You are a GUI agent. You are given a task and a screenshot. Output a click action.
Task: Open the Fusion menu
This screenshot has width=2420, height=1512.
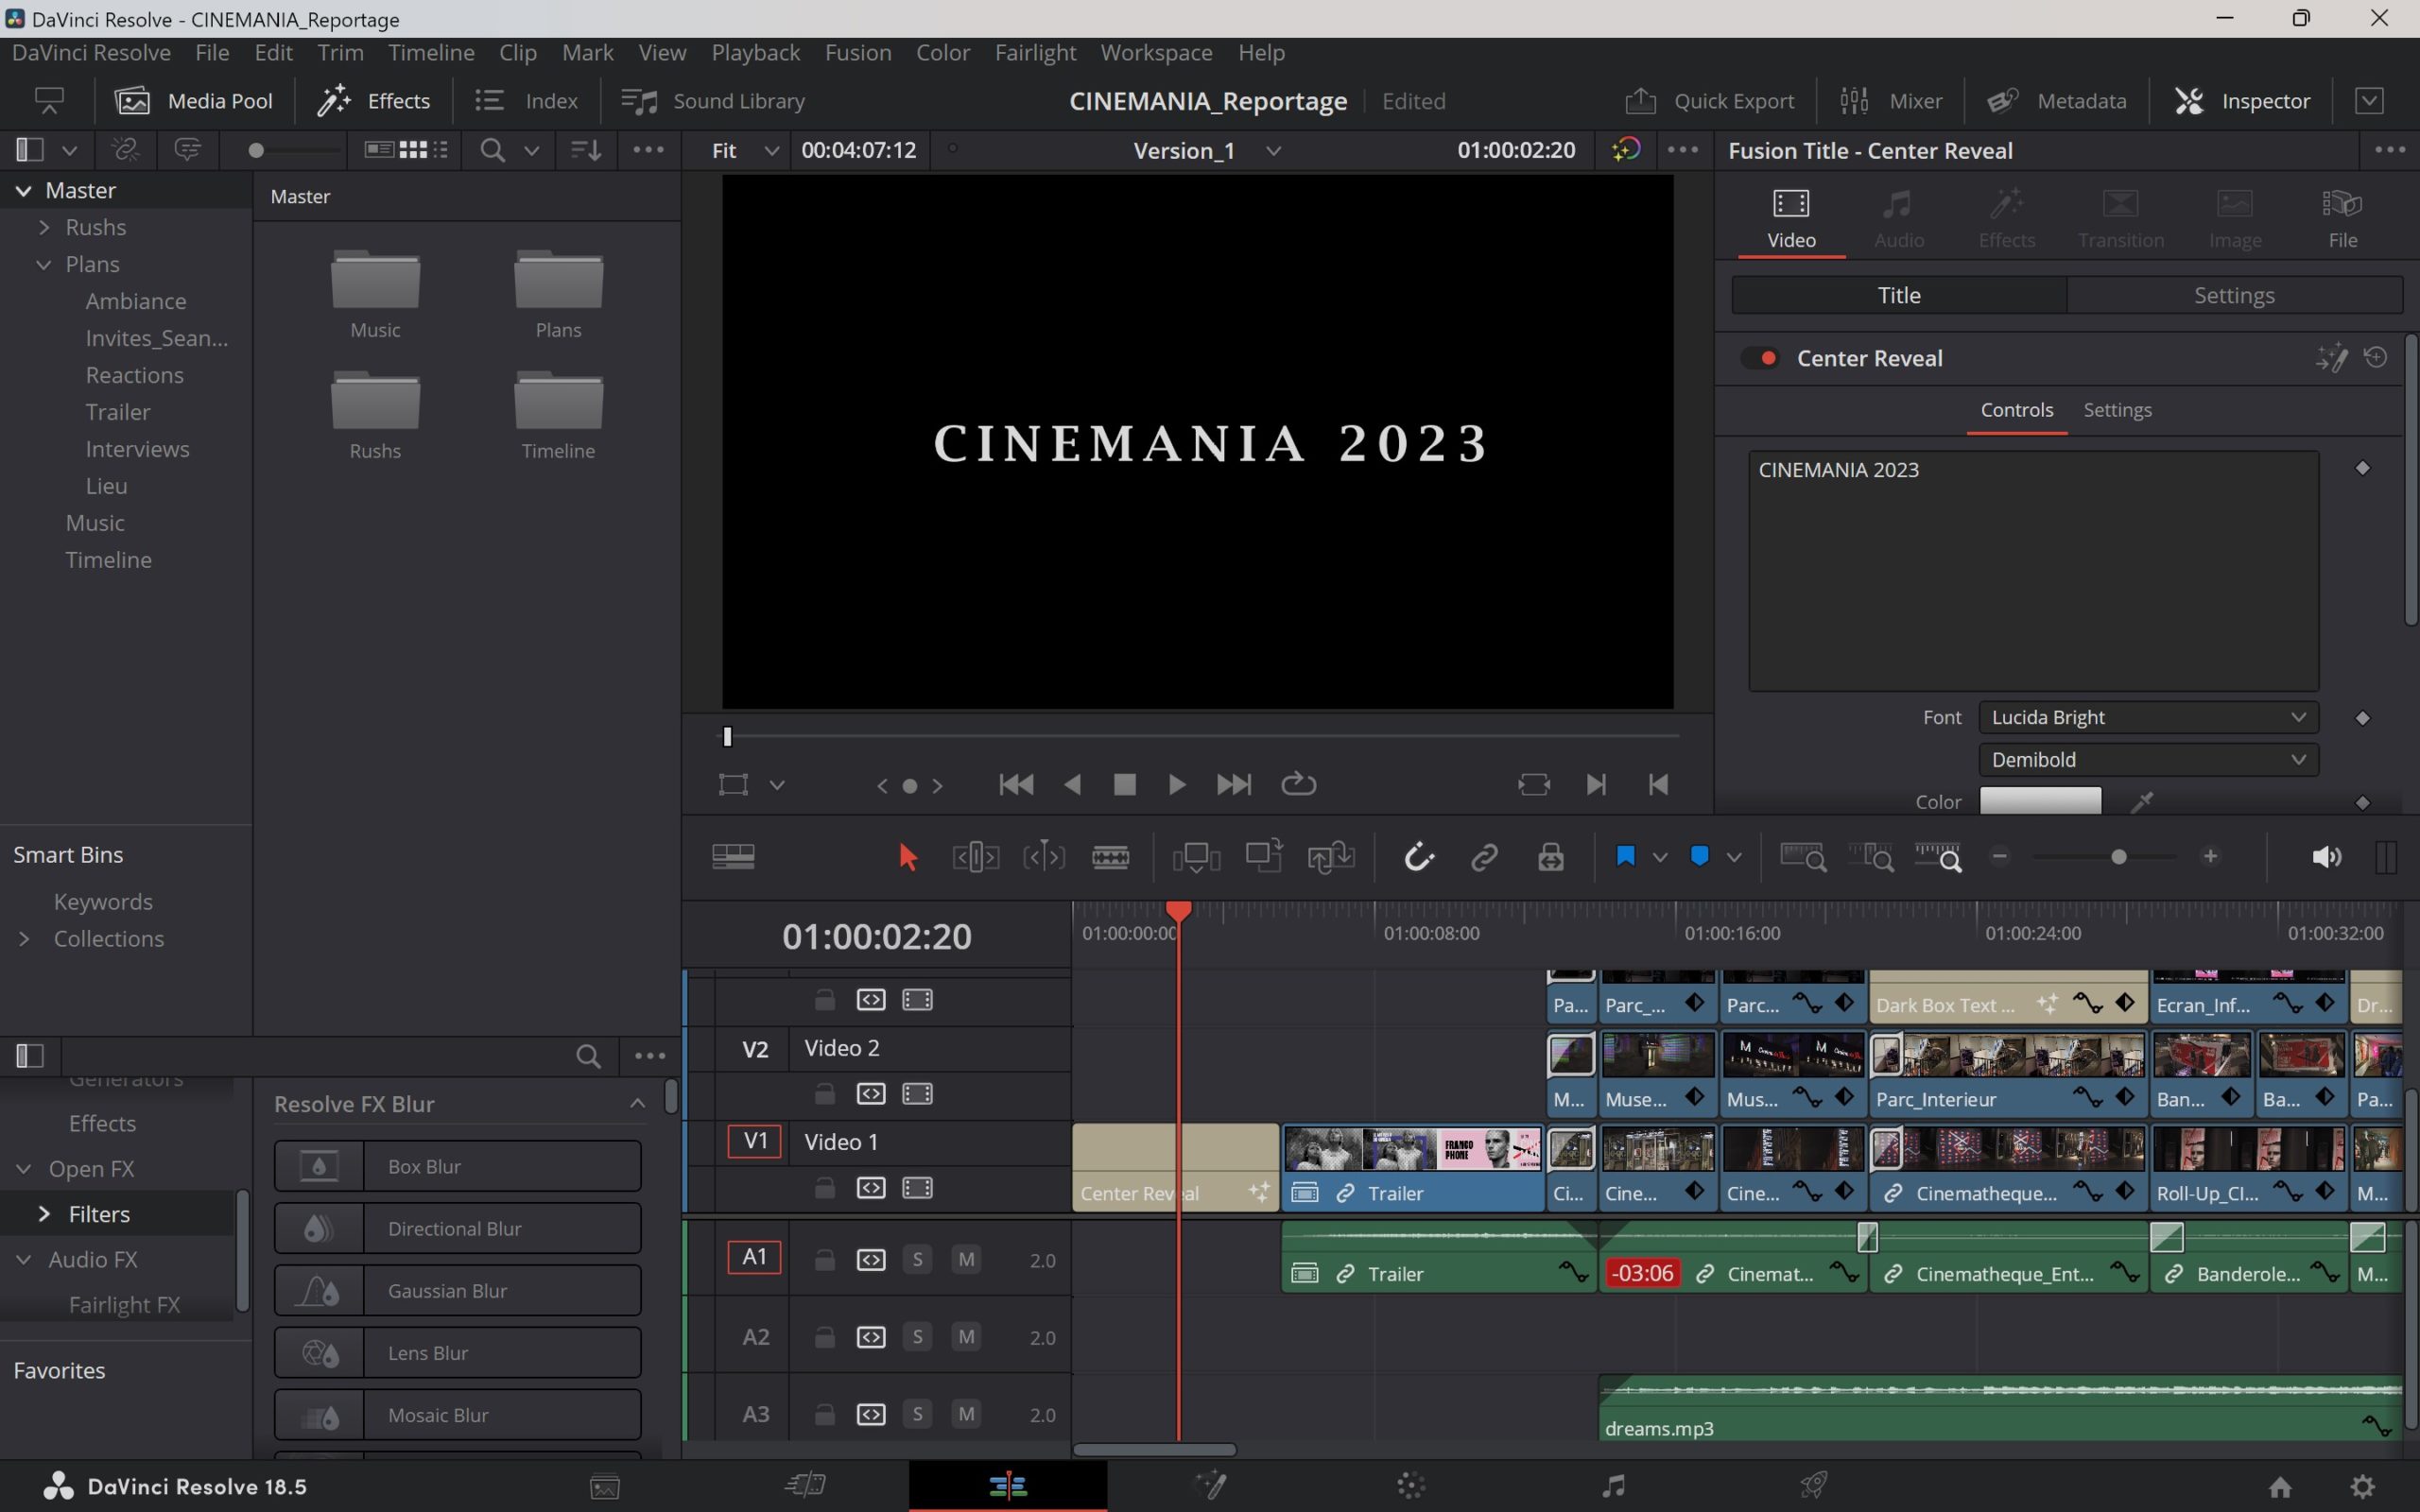[x=857, y=52]
